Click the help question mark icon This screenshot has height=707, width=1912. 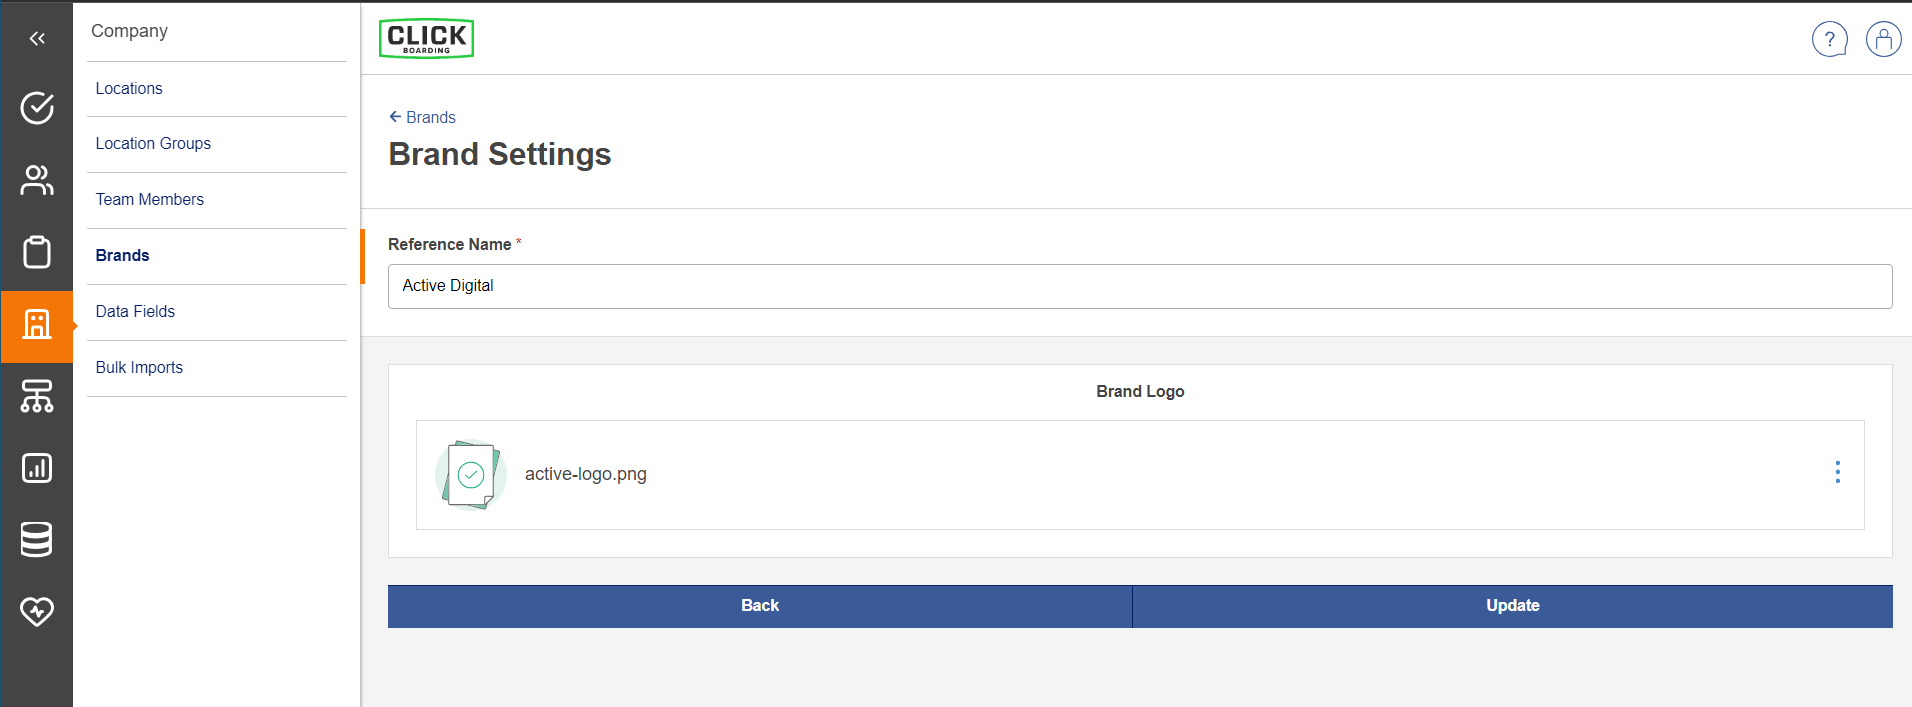tap(1829, 40)
